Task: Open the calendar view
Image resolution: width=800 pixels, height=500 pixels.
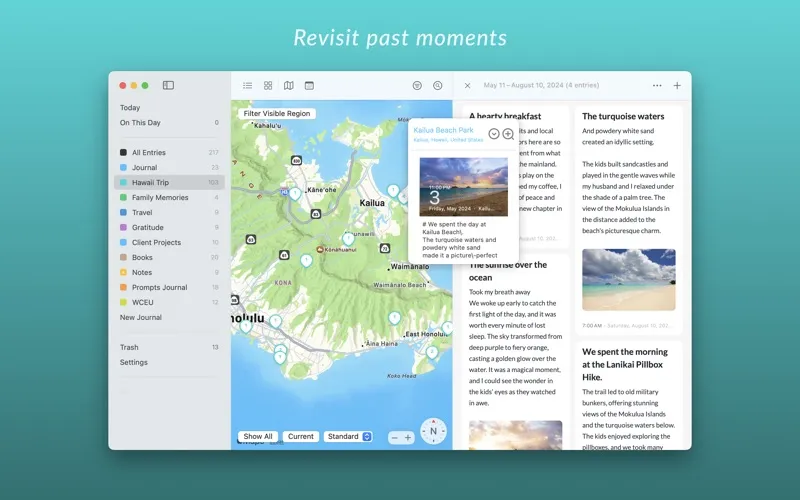Action: tap(309, 86)
